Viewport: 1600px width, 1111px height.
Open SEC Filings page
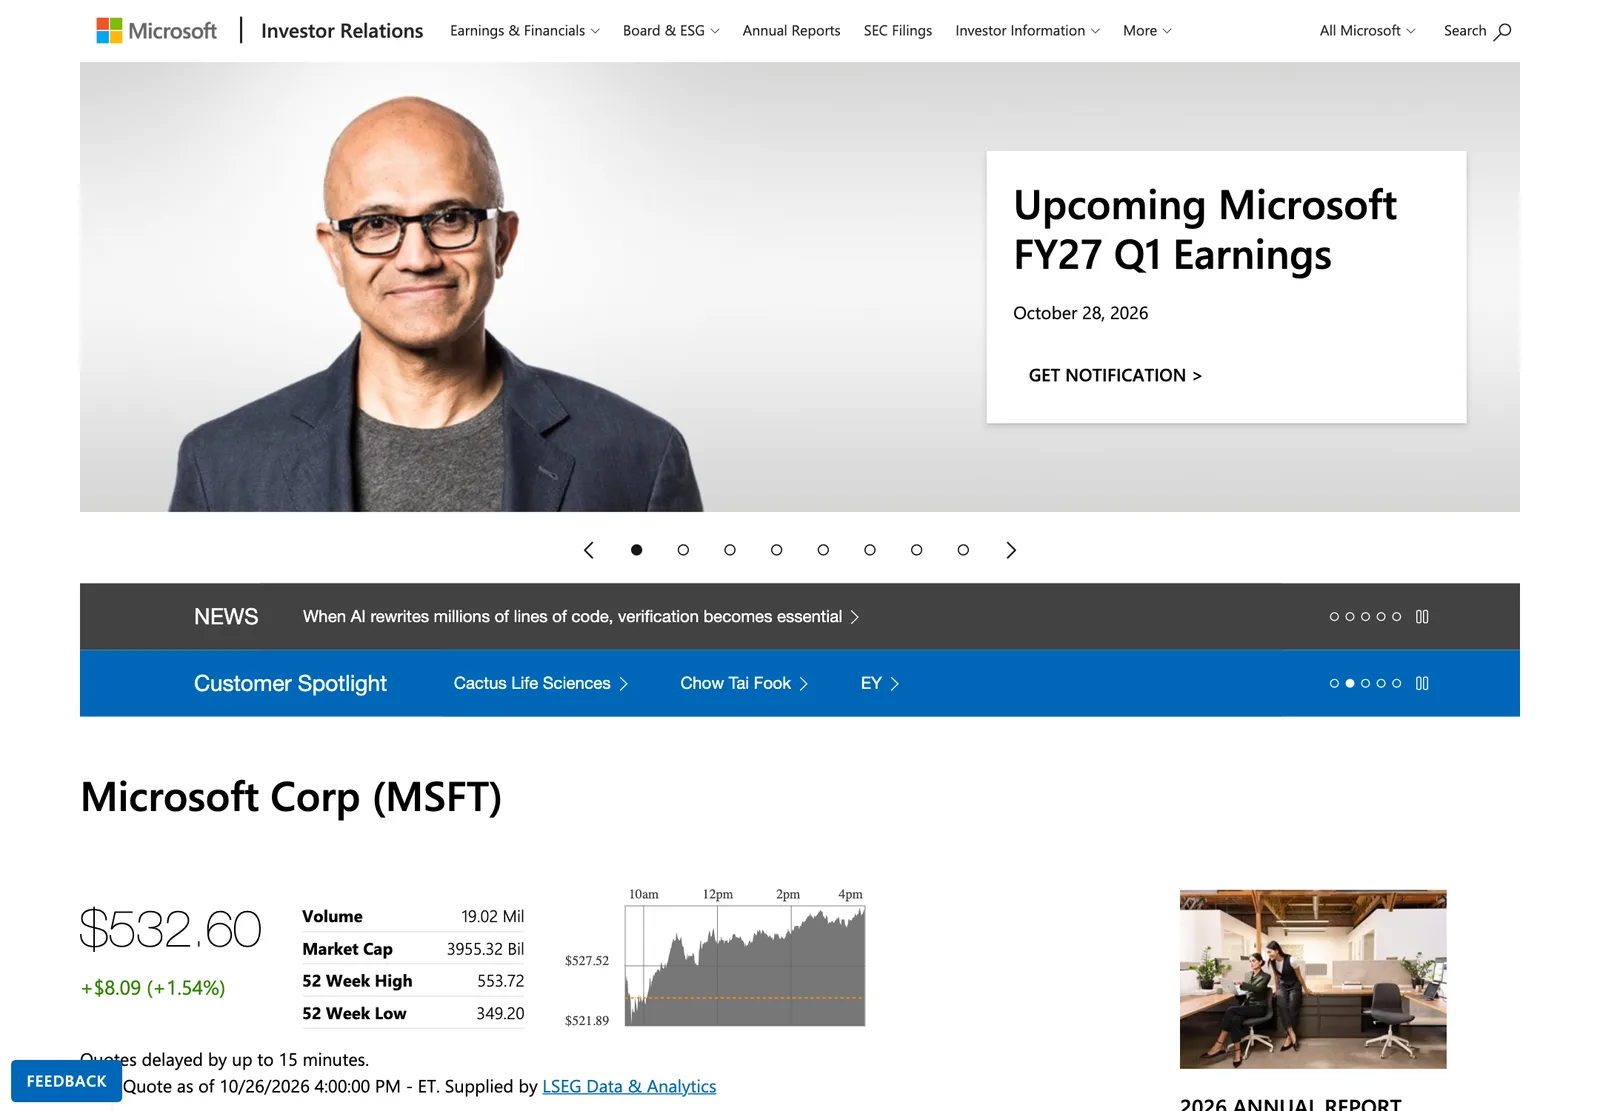[x=898, y=31]
